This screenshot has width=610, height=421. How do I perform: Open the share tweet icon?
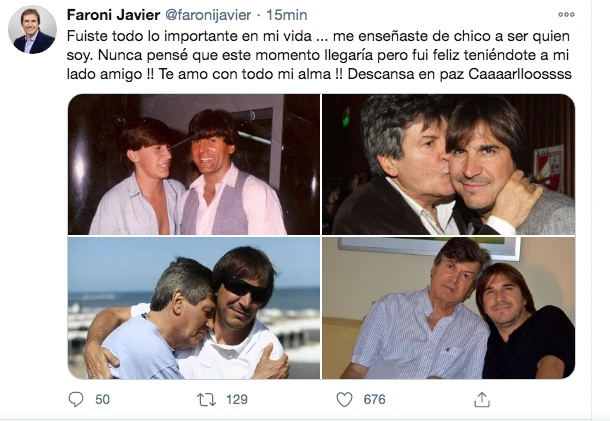[482, 399]
